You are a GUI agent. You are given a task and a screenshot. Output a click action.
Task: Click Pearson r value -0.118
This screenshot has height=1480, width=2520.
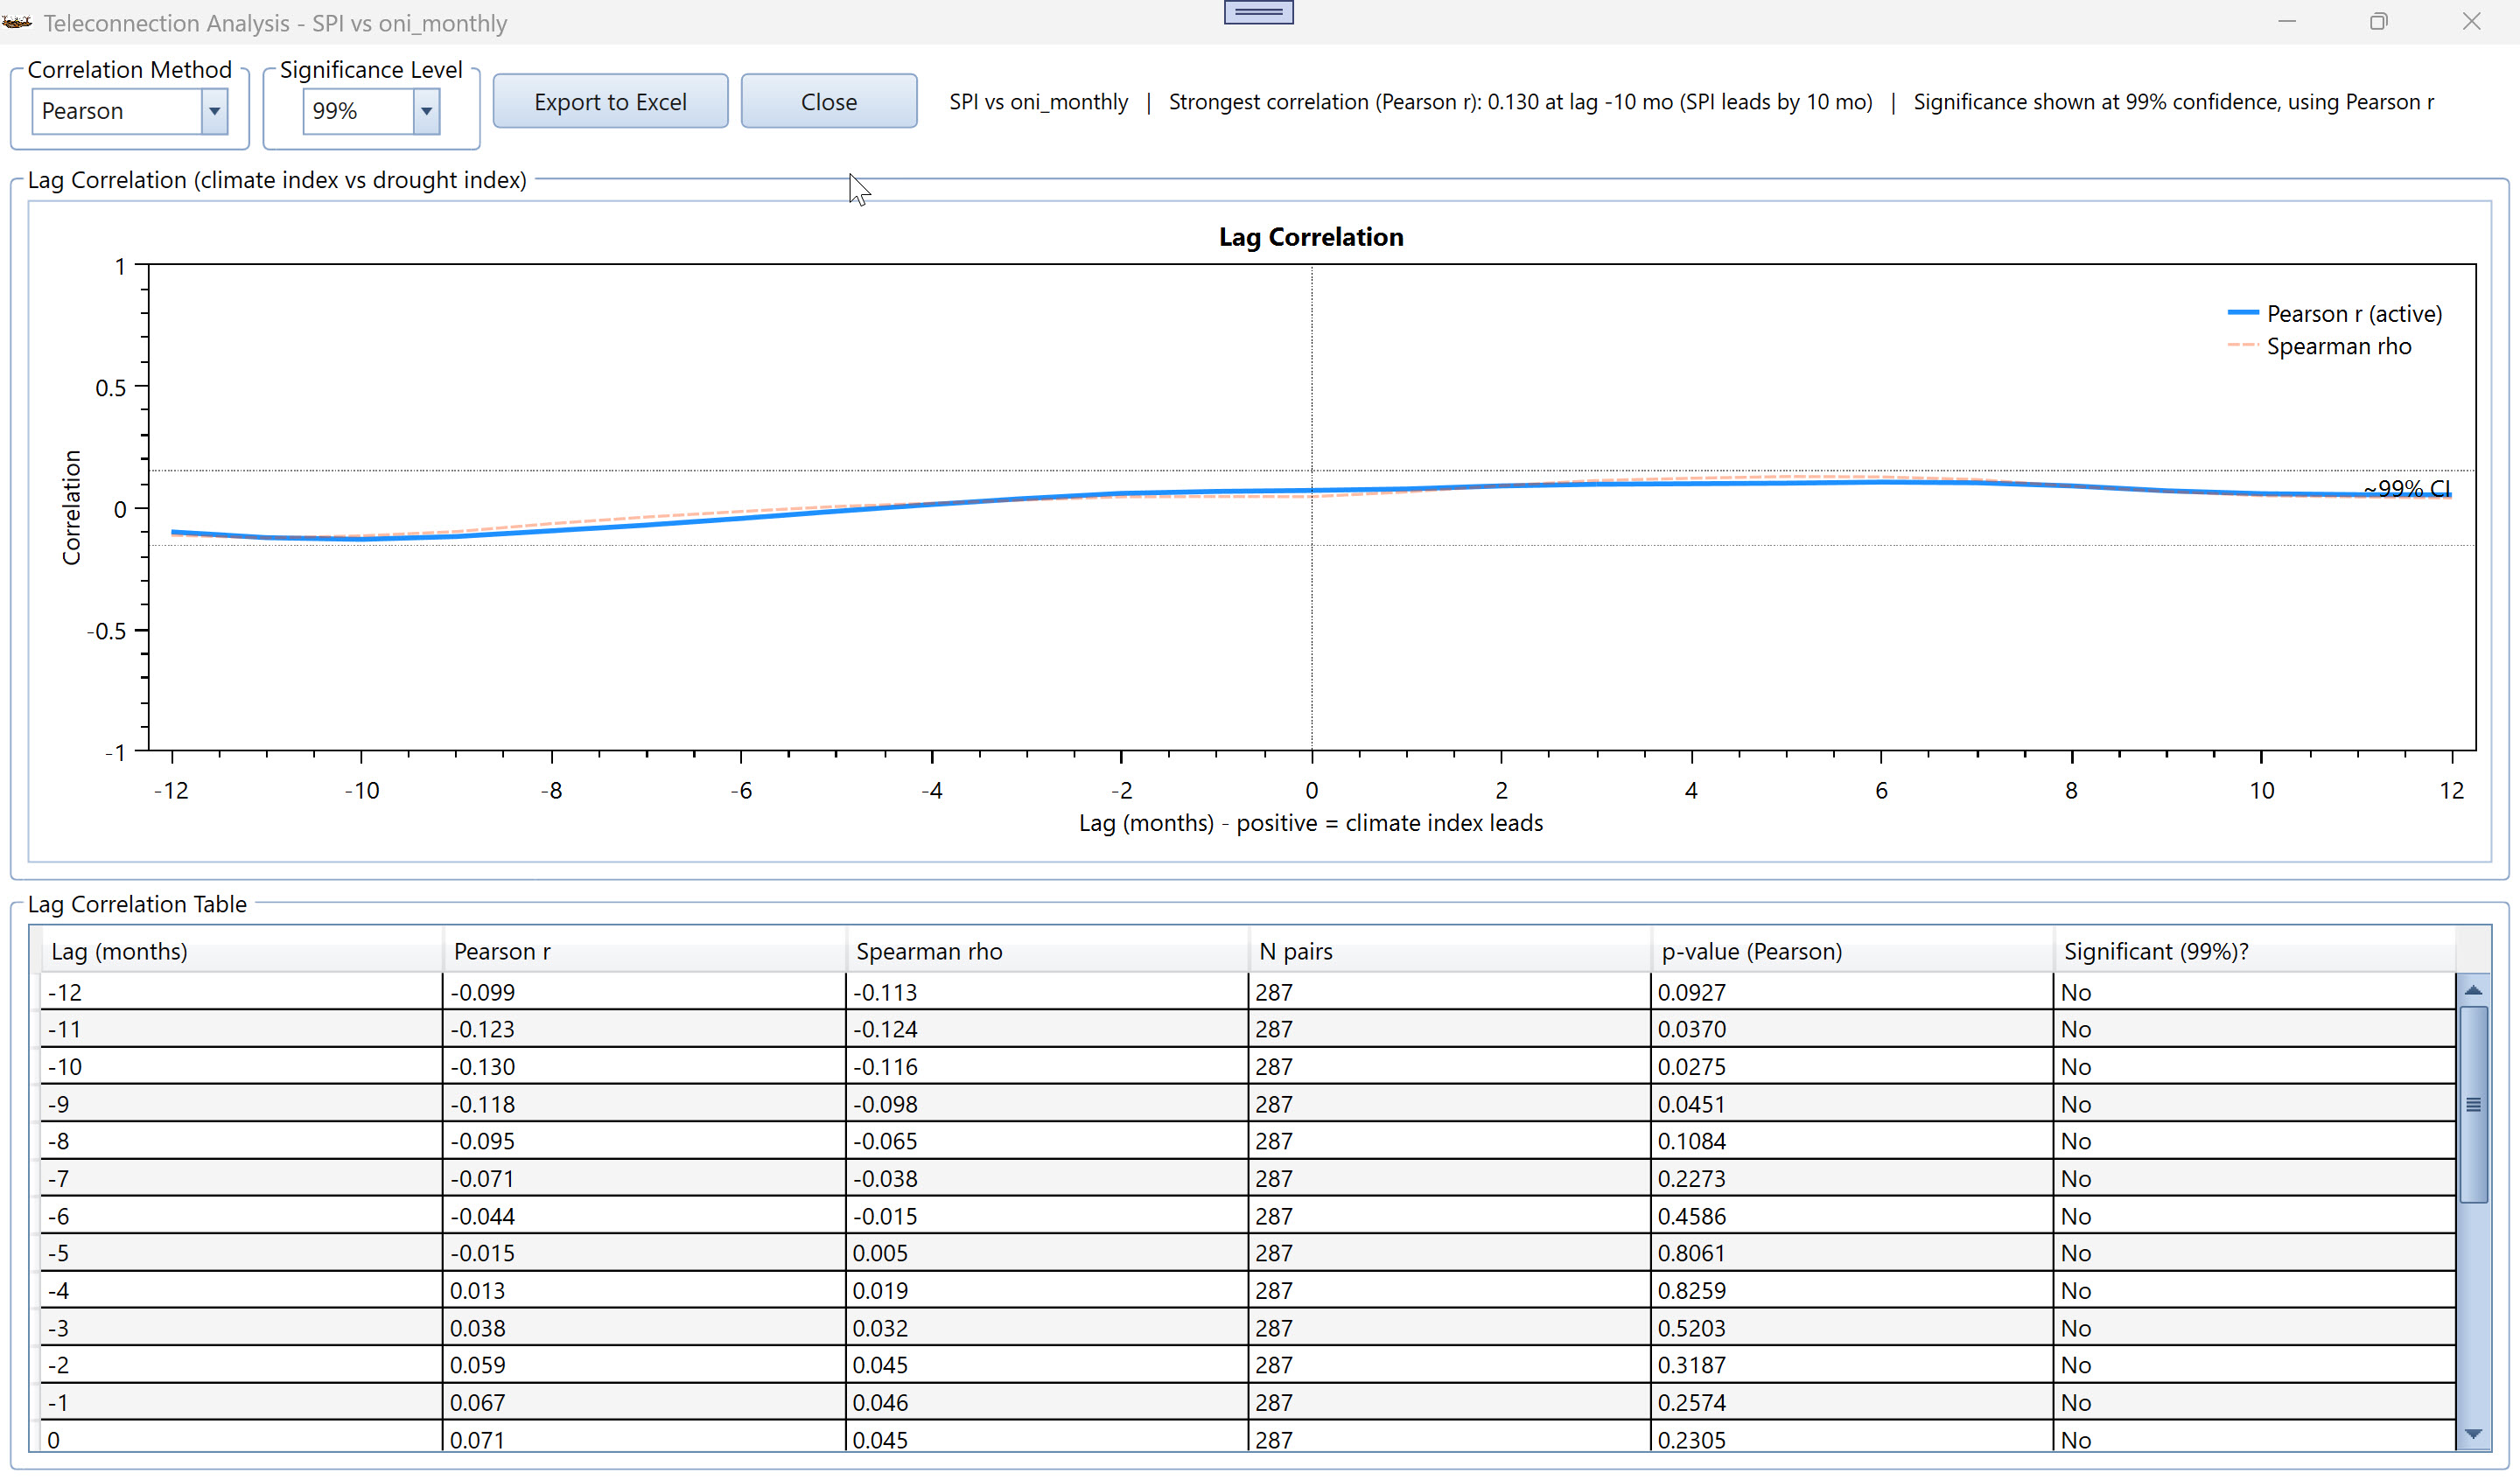pyautogui.click(x=644, y=1103)
